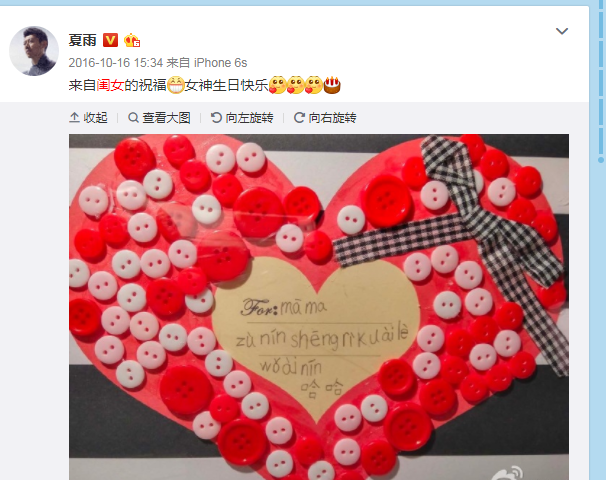This screenshot has width=606, height=480.
Task: Collapse the image with 收起
Action: tap(89, 117)
